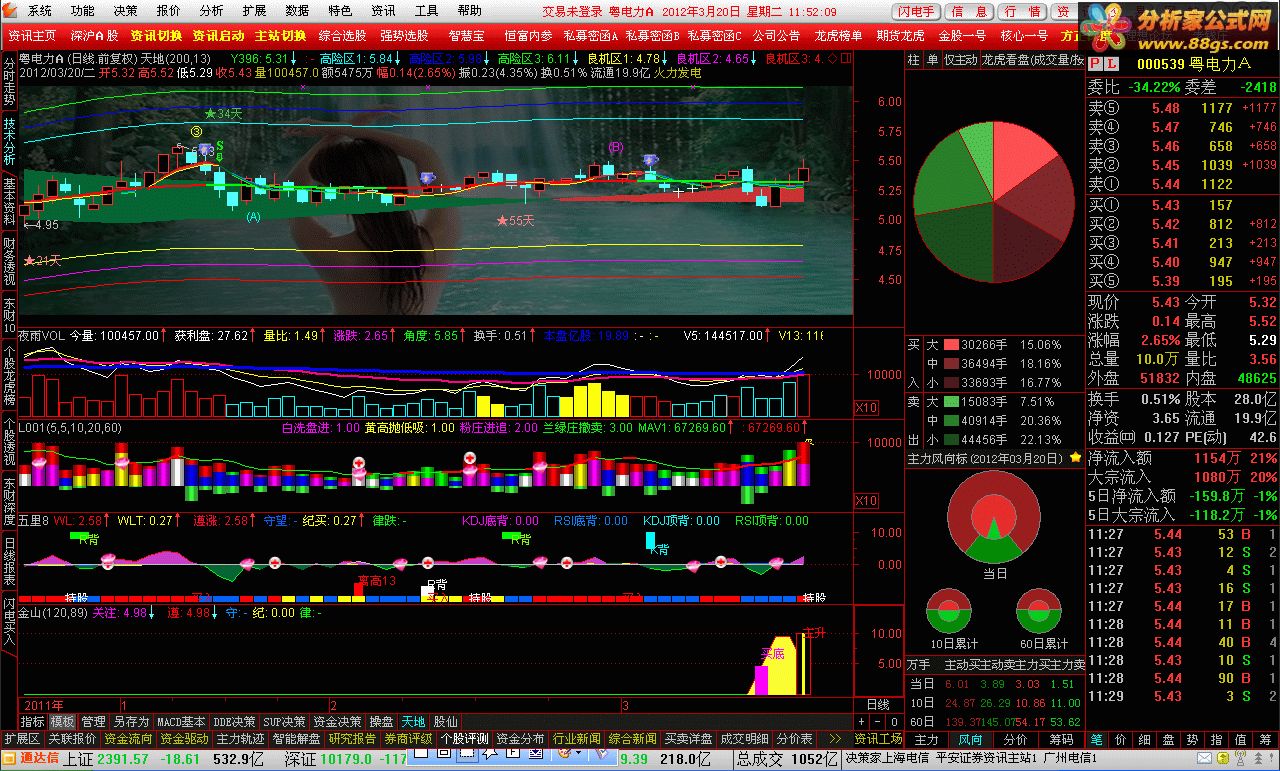1280x771 pixels.
Task: Select the 研究报告 bottom tab
Action: pos(352,739)
